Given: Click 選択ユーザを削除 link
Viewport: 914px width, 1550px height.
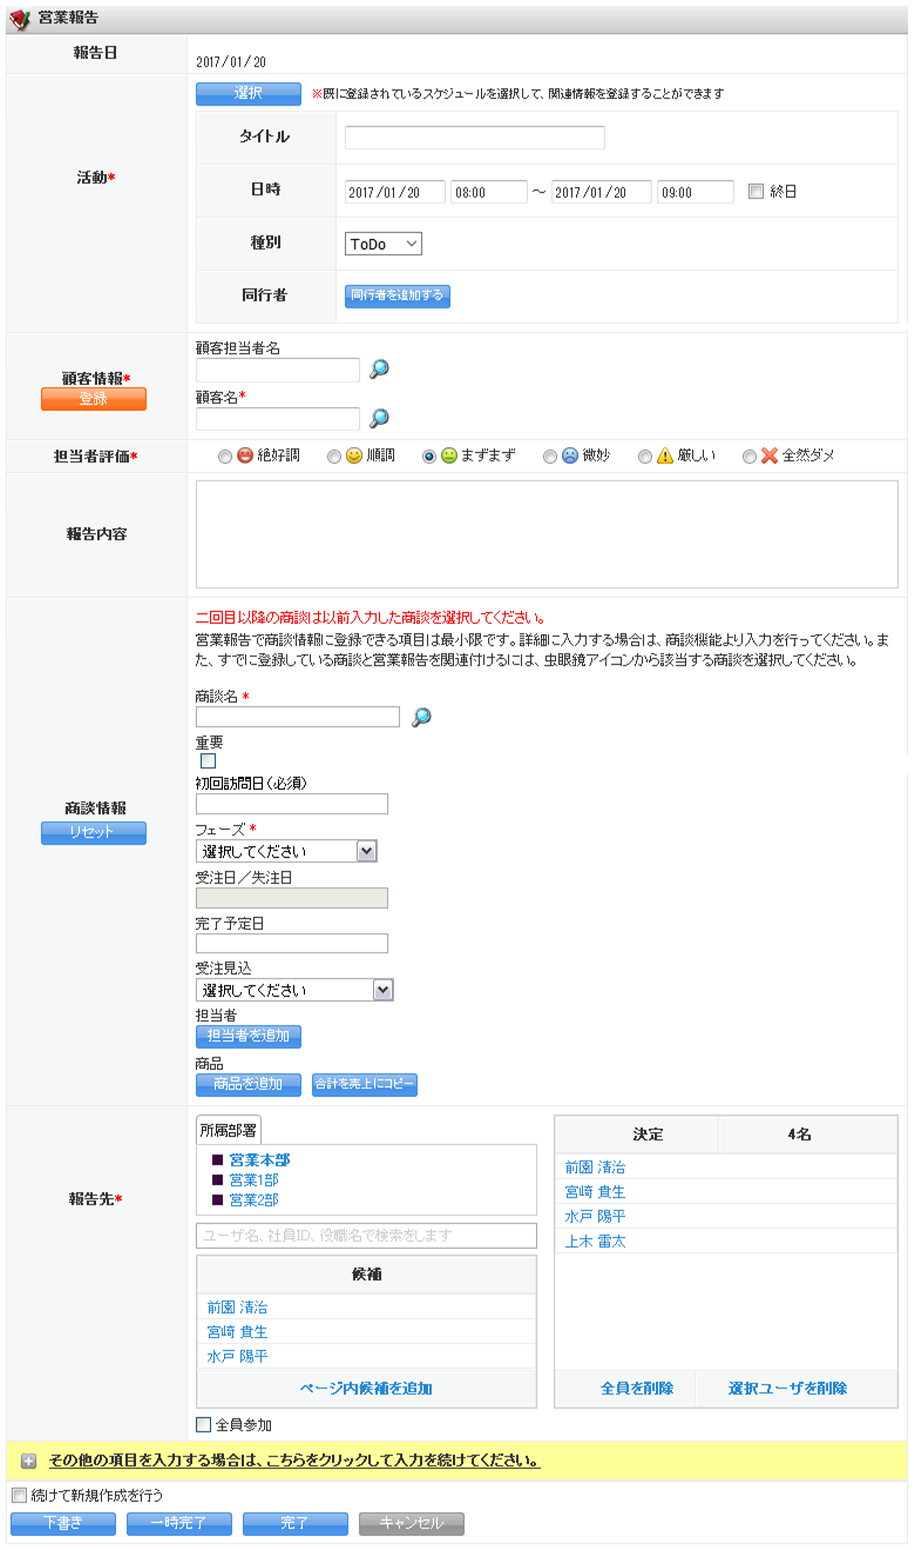Looking at the screenshot, I should [x=788, y=1389].
